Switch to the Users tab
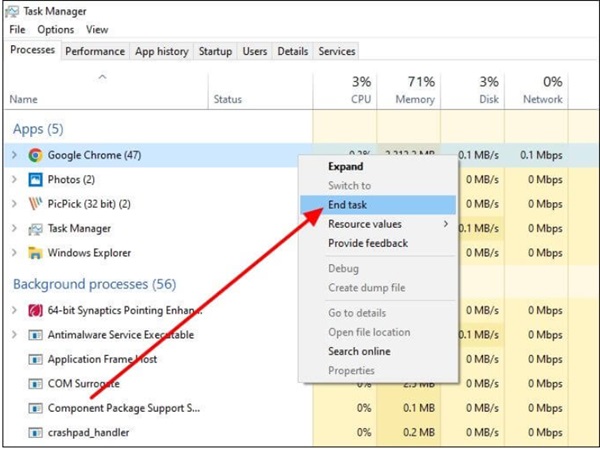The image size is (600, 449). pos(255,51)
